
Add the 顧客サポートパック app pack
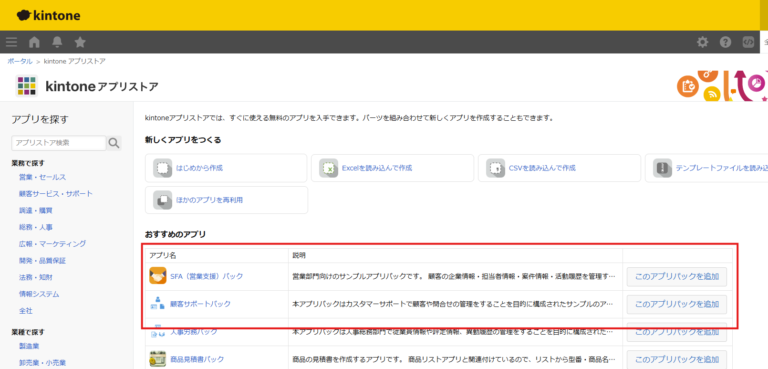click(676, 304)
